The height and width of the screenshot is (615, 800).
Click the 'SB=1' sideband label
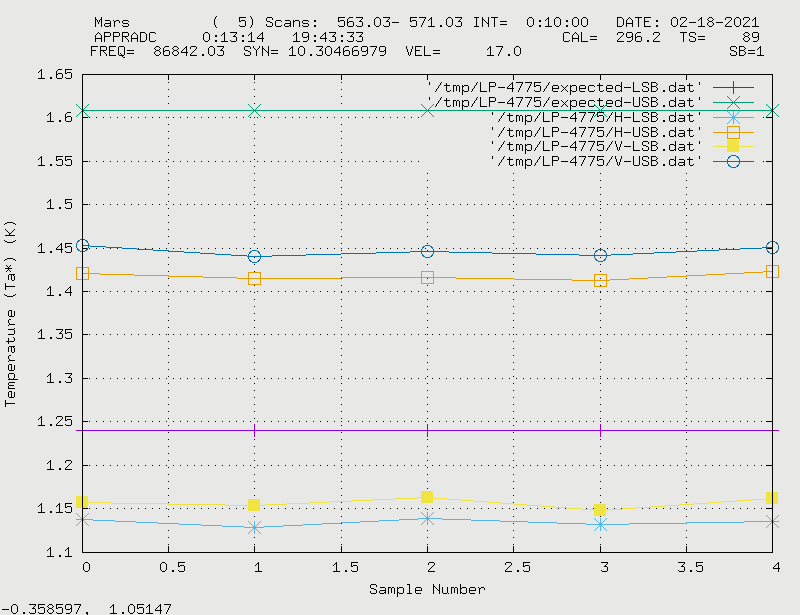746,52
